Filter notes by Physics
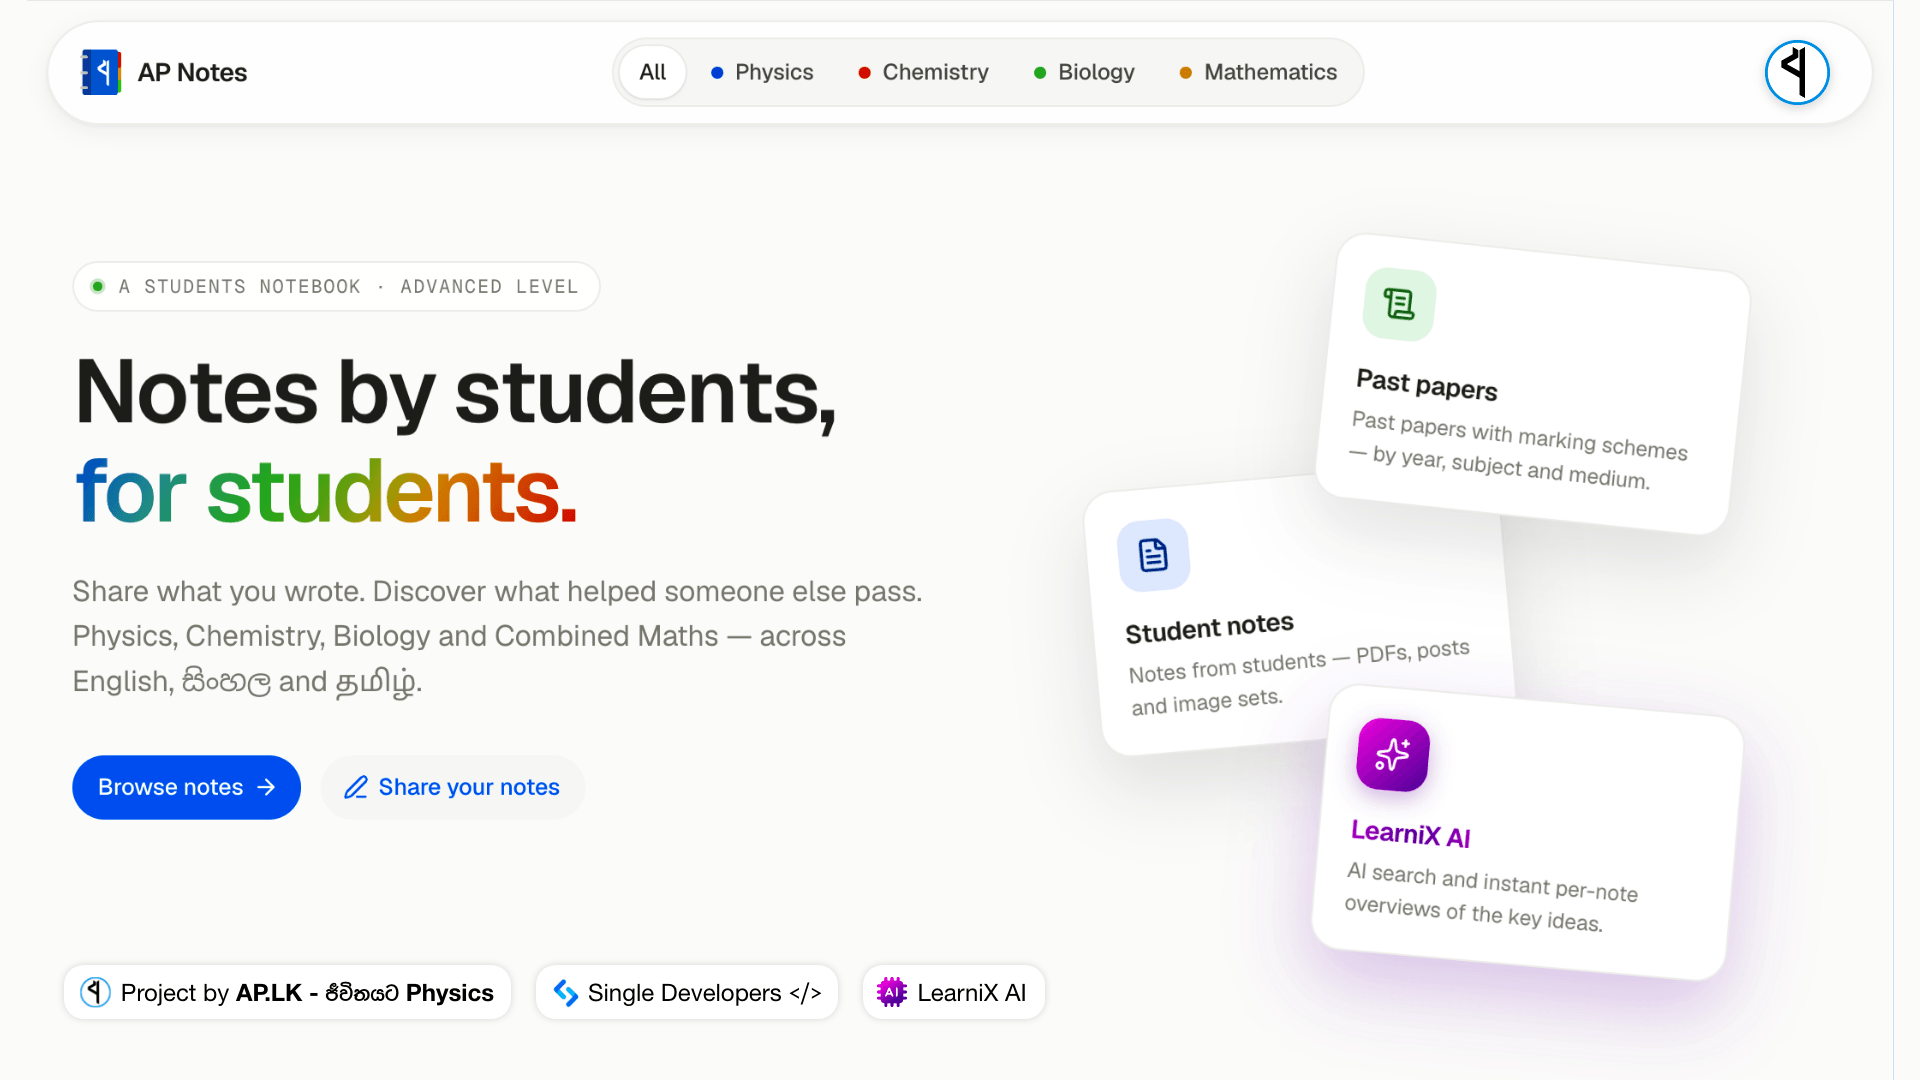The height and width of the screenshot is (1080, 1920). pos(762,72)
